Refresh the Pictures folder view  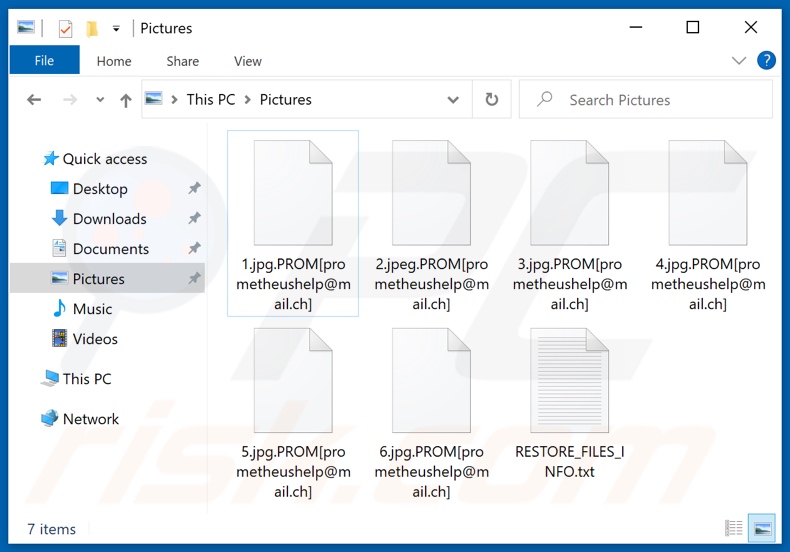[x=491, y=100]
